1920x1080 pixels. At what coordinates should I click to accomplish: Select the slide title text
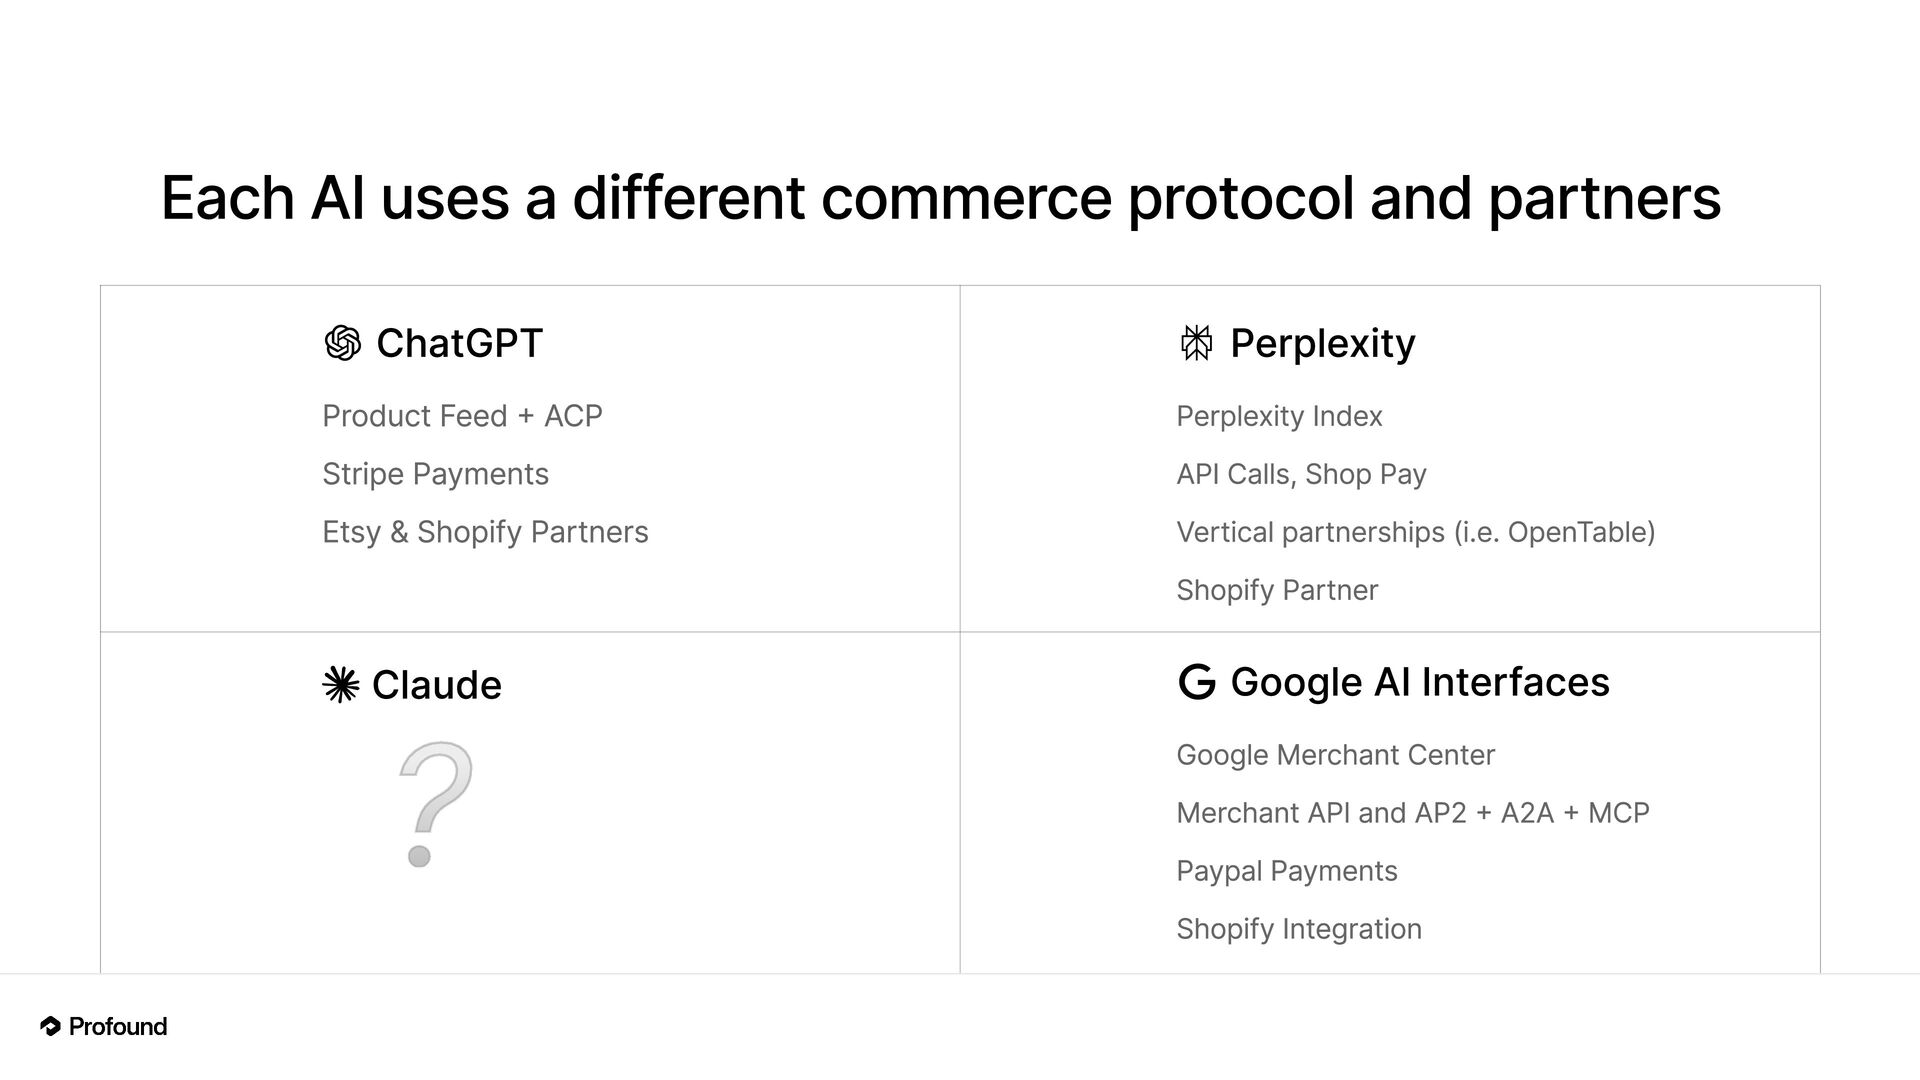point(940,197)
